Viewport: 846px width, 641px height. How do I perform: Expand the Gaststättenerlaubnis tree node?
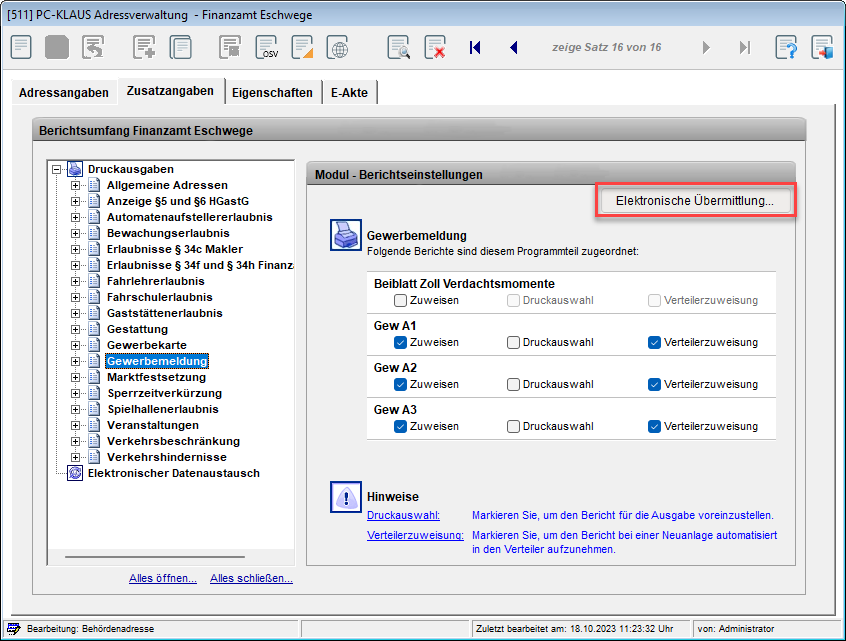coord(76,313)
